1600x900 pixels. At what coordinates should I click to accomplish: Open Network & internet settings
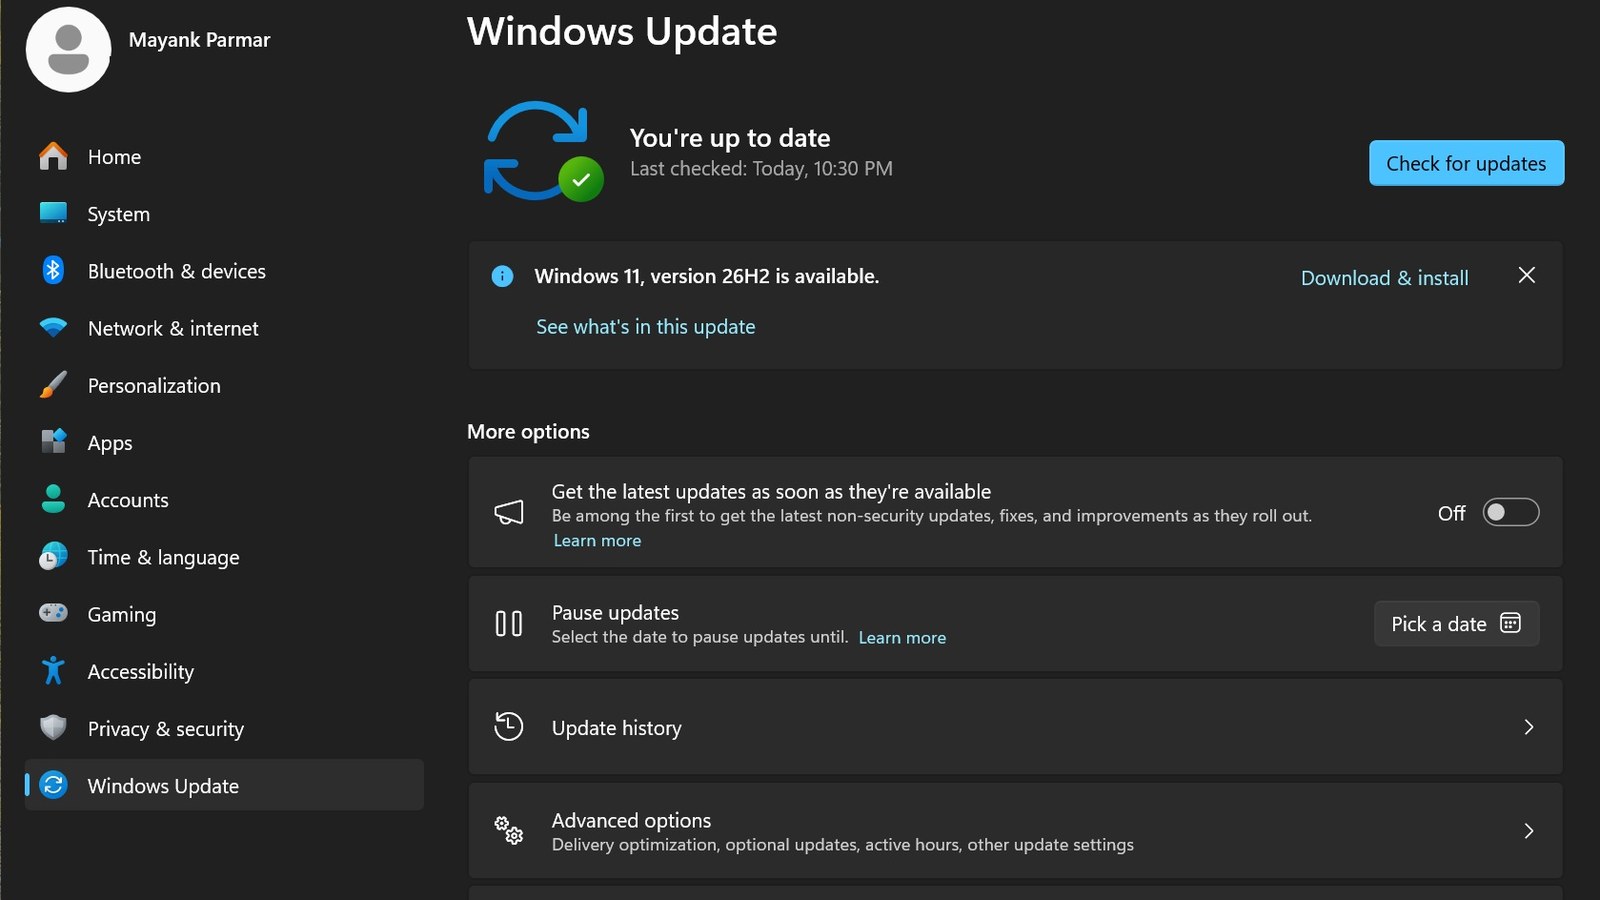pyautogui.click(x=224, y=328)
